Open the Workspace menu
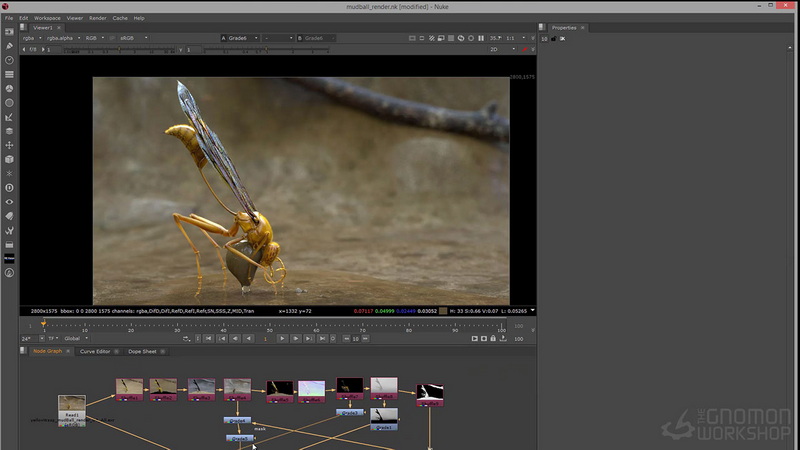 [x=47, y=18]
